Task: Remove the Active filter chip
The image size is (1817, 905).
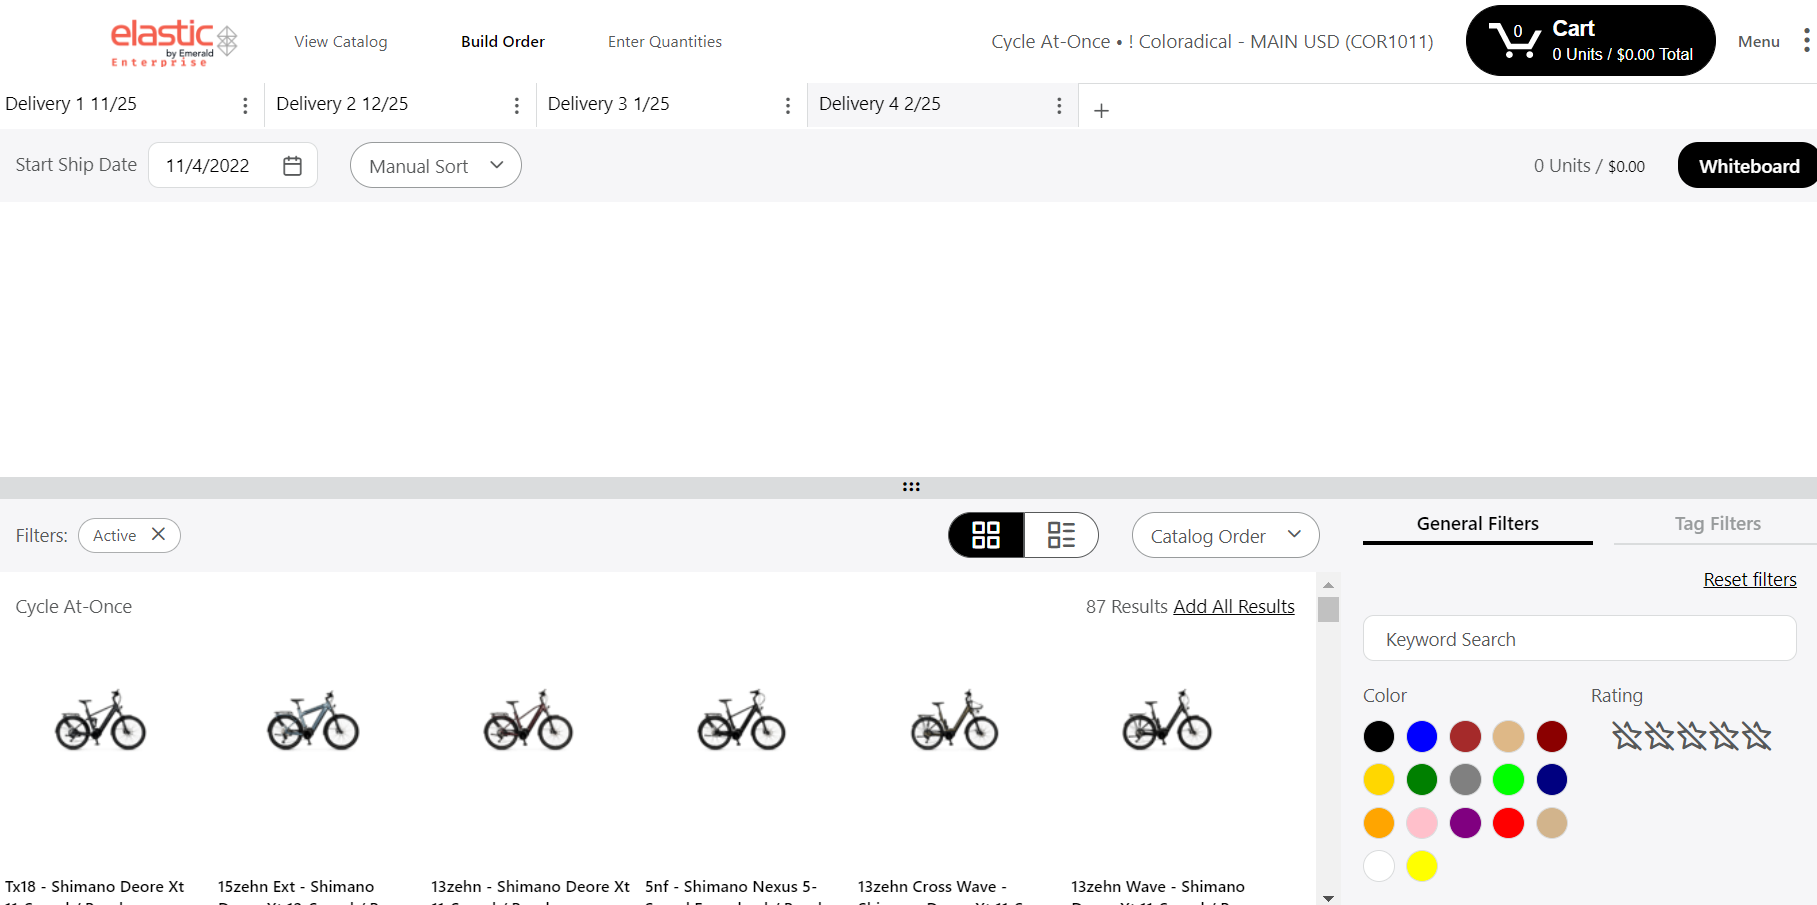Action: tap(158, 535)
